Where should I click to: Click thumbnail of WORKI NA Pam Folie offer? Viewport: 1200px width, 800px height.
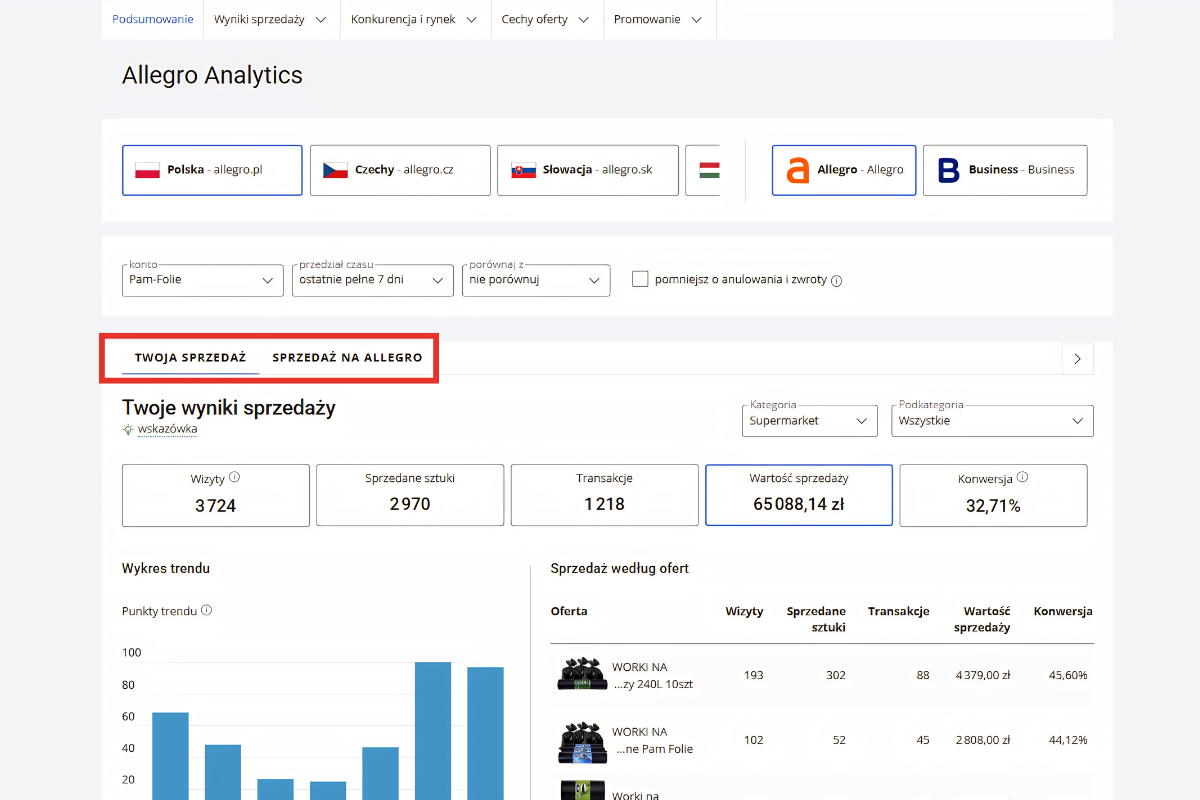pos(582,741)
